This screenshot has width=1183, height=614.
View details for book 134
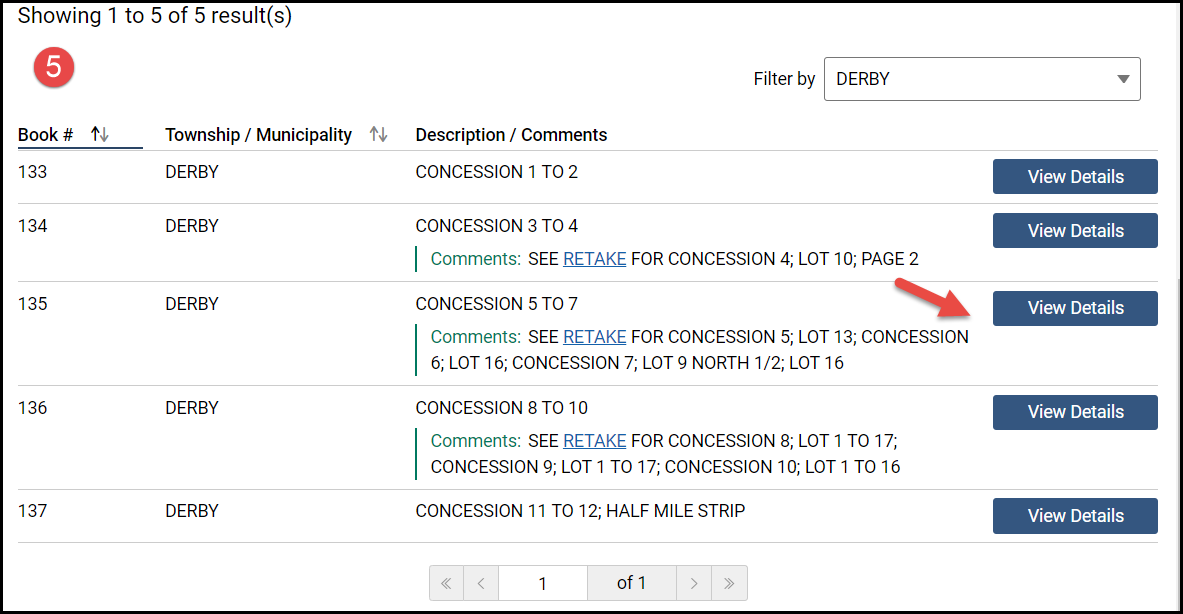tap(1075, 231)
